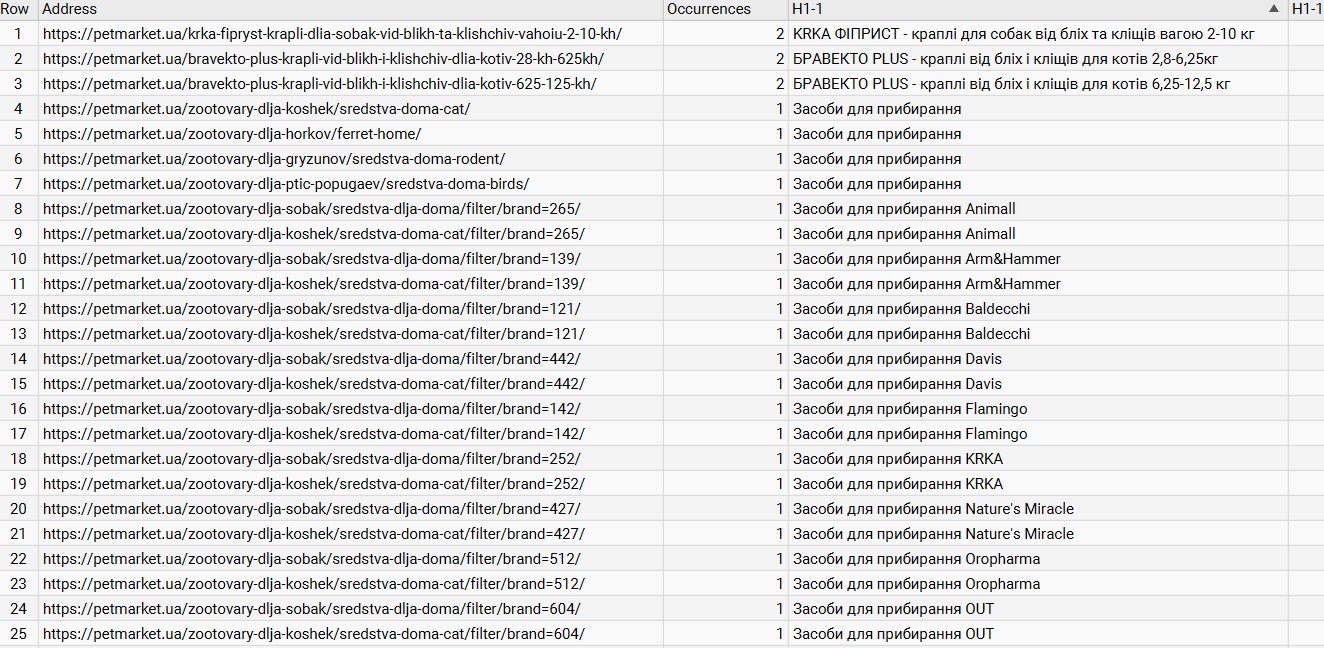Select the Oropharma H1 cell in row 22
The image size is (1324, 648).
pyautogui.click(x=1038, y=558)
